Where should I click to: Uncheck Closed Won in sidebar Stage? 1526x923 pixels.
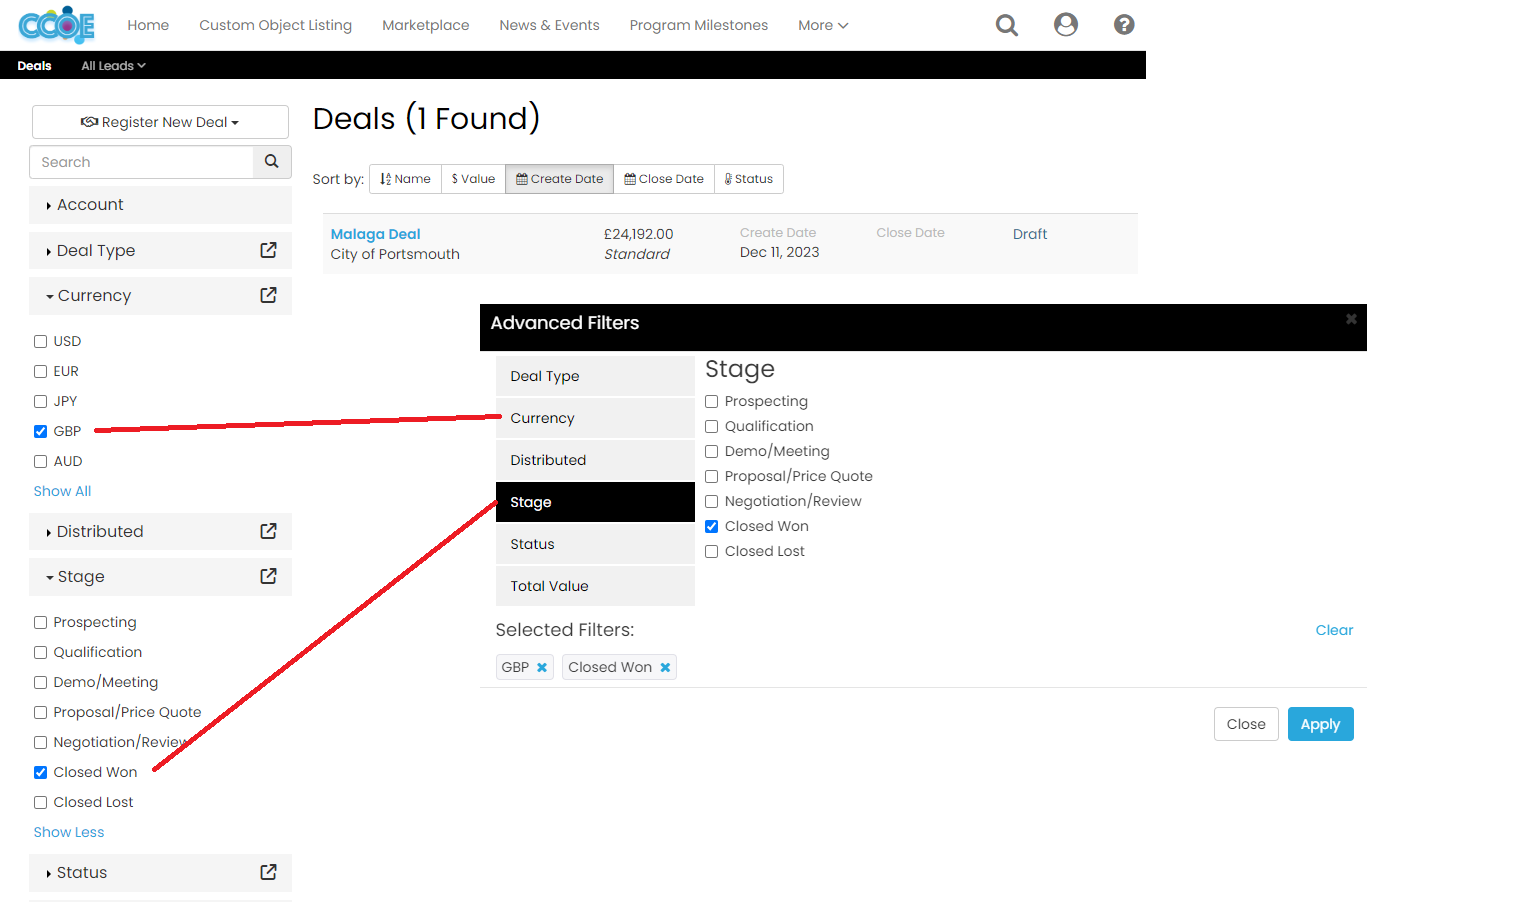[x=41, y=772]
